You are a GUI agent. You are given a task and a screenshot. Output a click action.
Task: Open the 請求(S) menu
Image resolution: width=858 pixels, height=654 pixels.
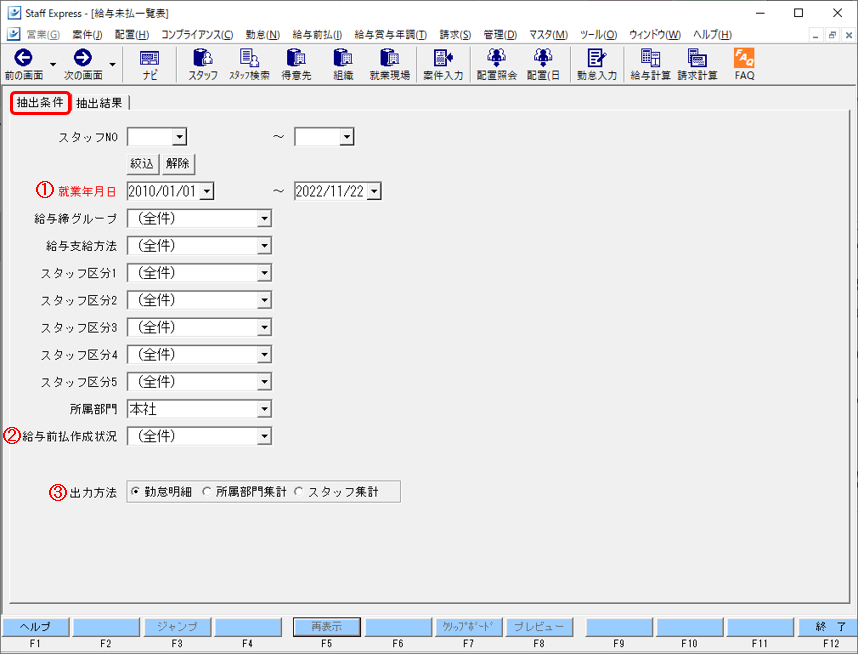pyautogui.click(x=455, y=34)
